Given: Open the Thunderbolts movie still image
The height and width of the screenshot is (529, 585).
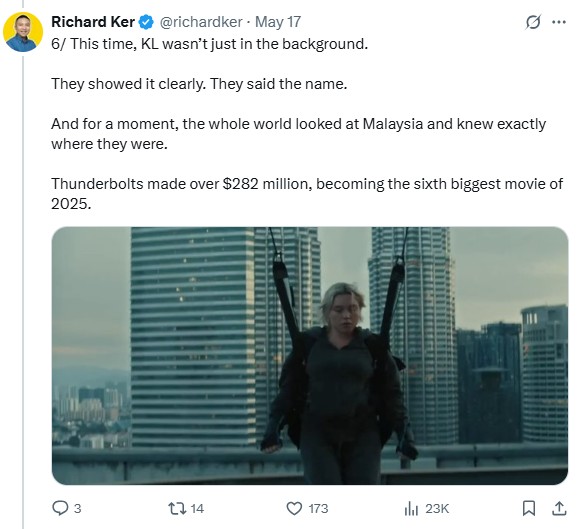Looking at the screenshot, I should 310,356.
